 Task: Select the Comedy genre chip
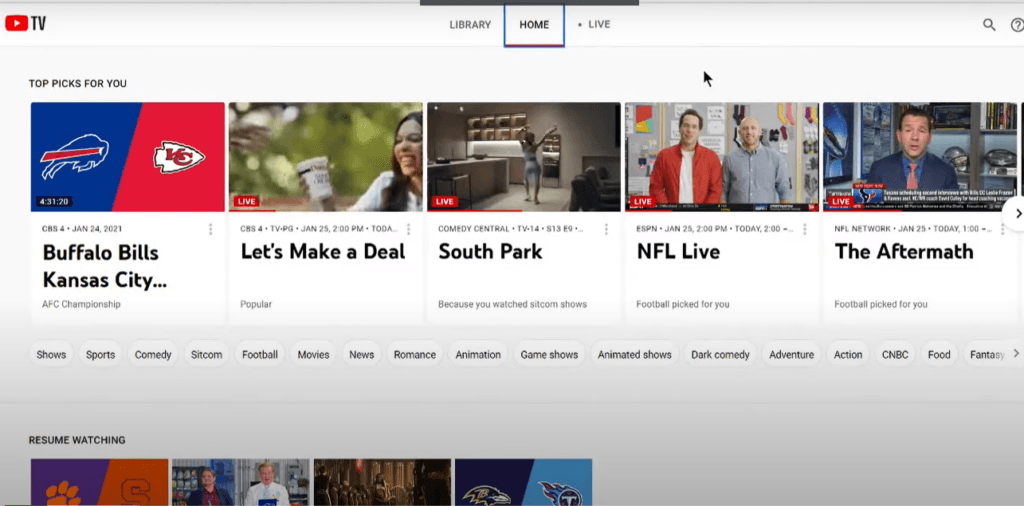pos(153,355)
